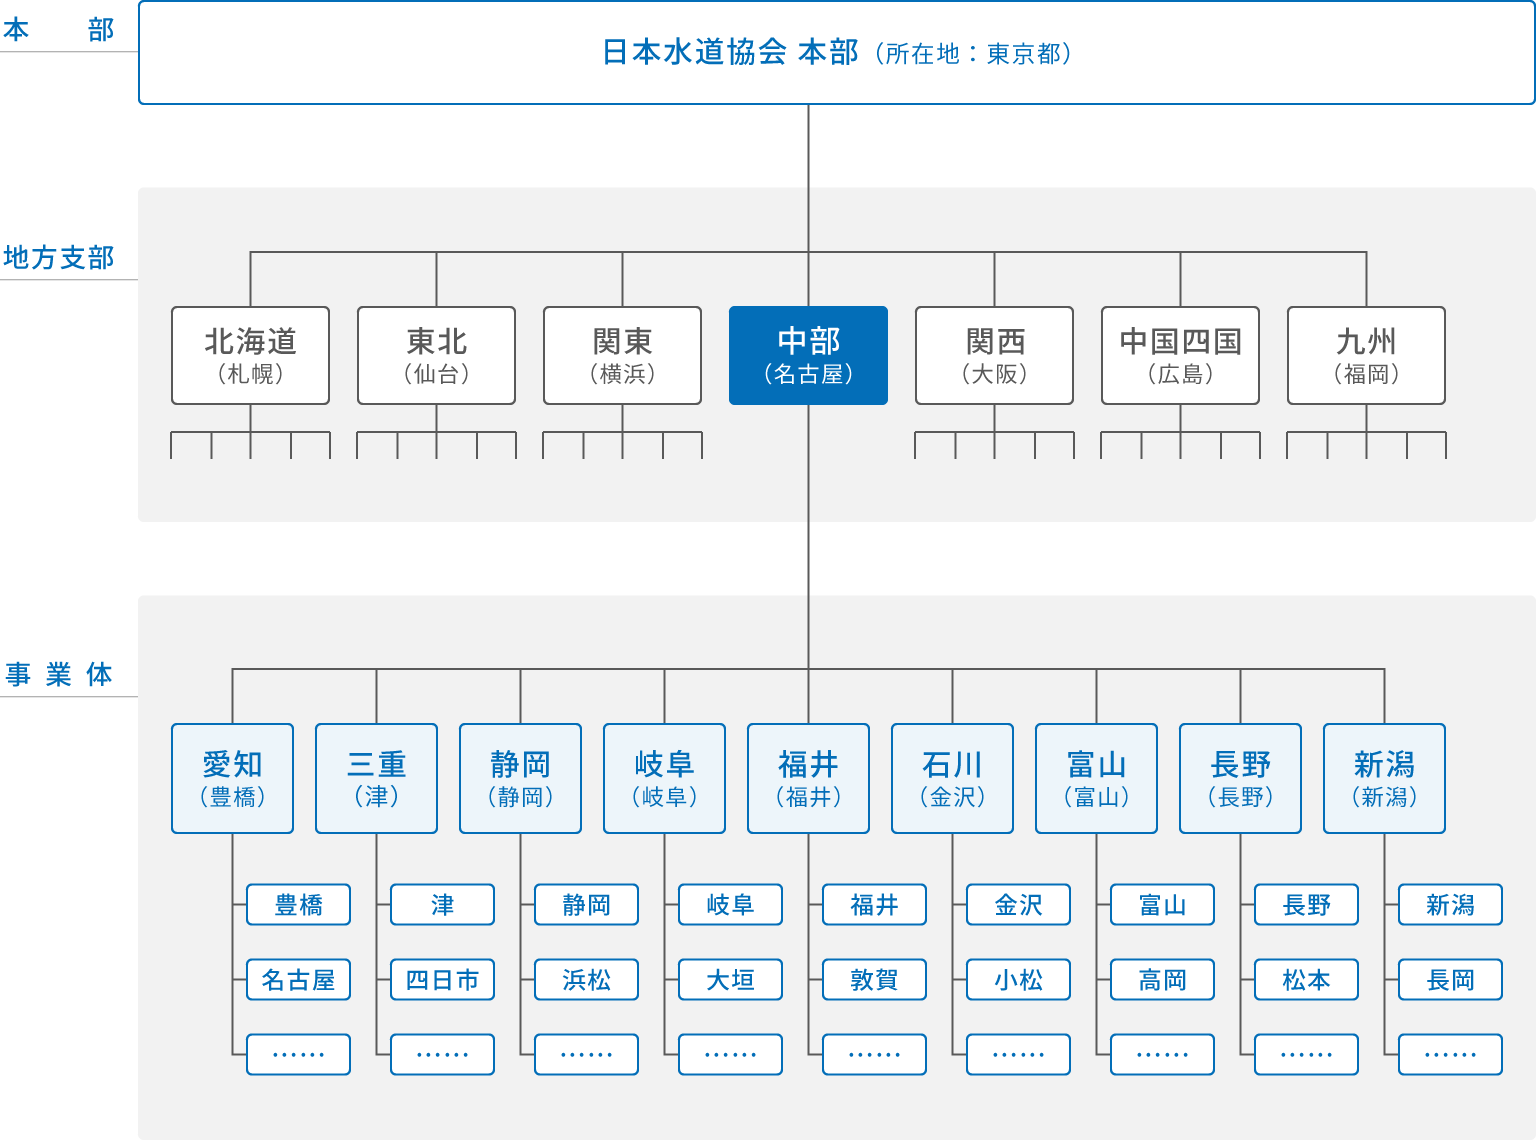Click the 石川 (金沢) prefecture box
This screenshot has width=1536, height=1140.
pos(952,779)
